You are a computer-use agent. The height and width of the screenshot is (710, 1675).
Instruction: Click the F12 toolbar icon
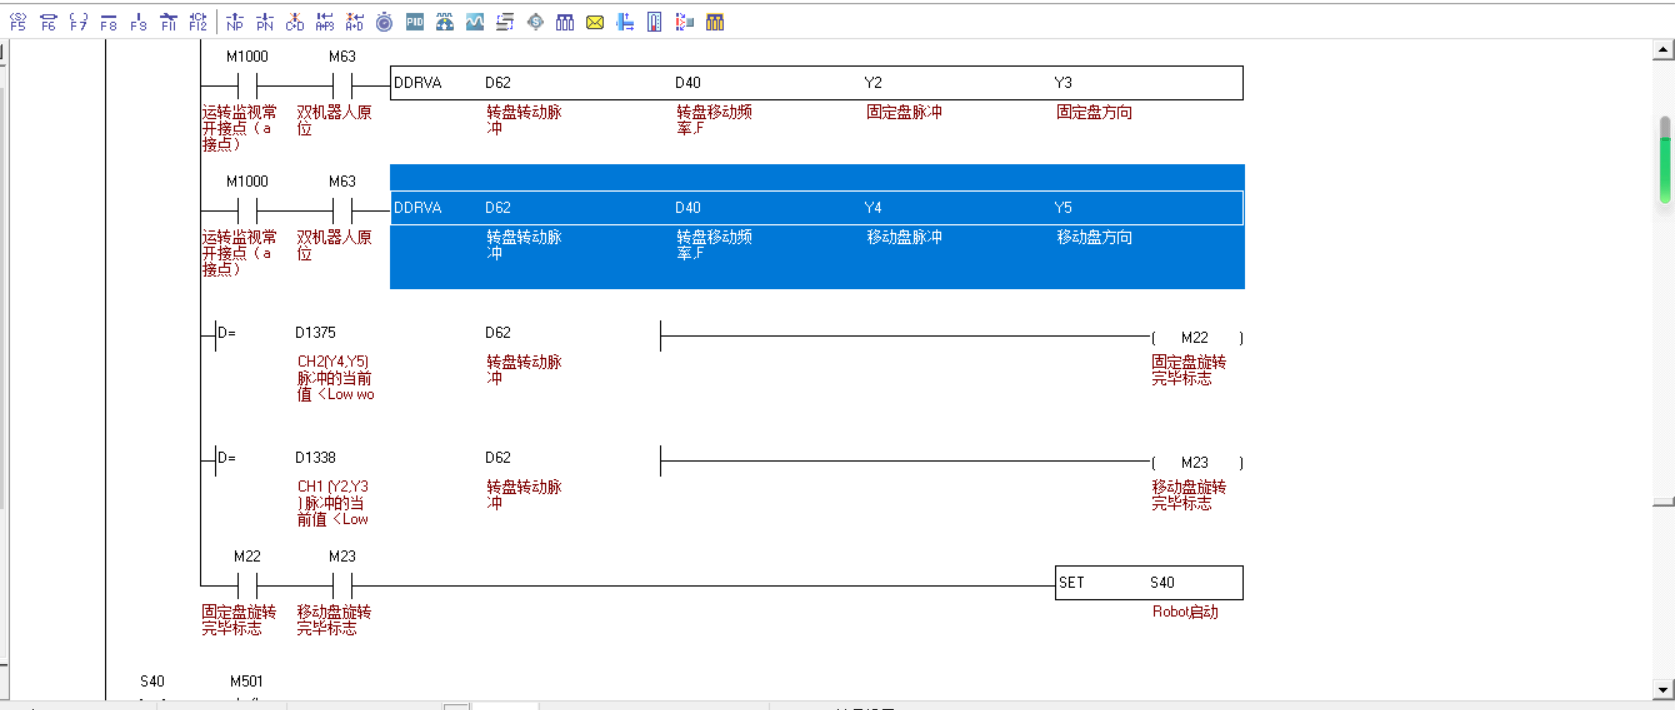pyautogui.click(x=198, y=22)
